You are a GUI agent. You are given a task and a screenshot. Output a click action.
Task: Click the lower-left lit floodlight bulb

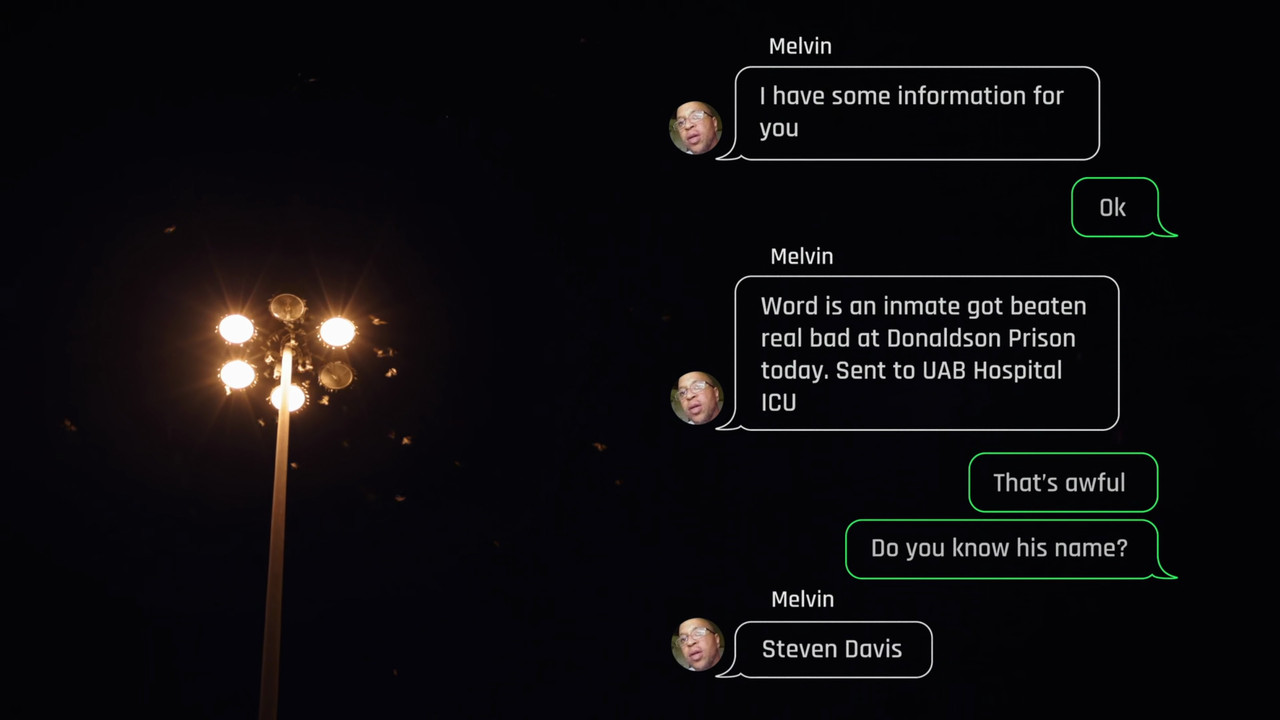pyautogui.click(x=238, y=374)
